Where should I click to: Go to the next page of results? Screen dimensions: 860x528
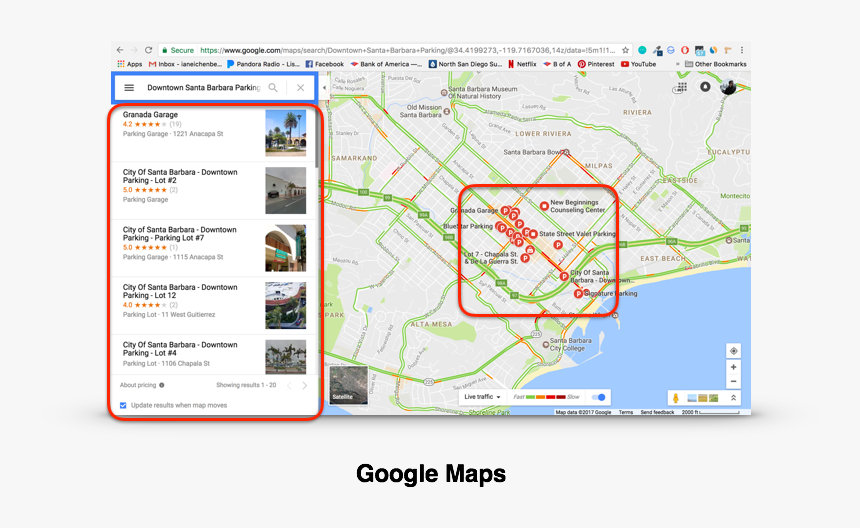(304, 385)
